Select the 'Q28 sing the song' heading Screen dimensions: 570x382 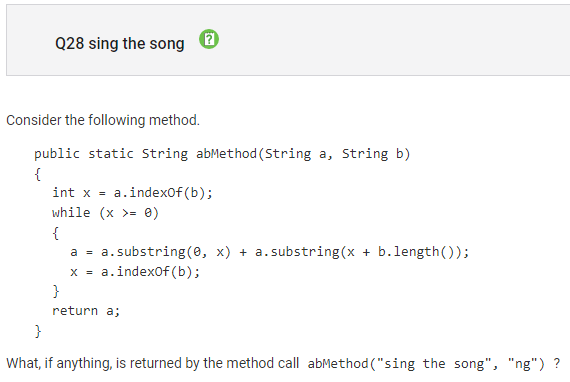coord(120,44)
